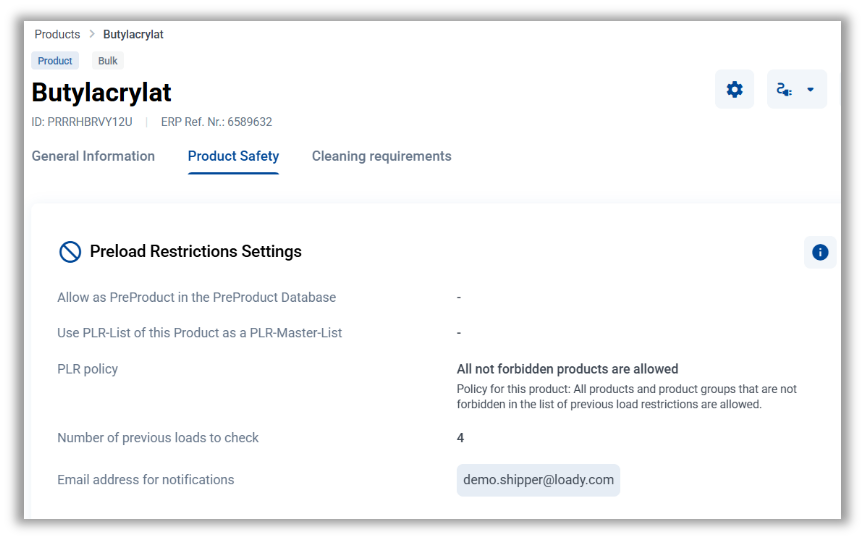Select the Product Safety tab
Viewport: 865px width, 540px height.
(233, 156)
